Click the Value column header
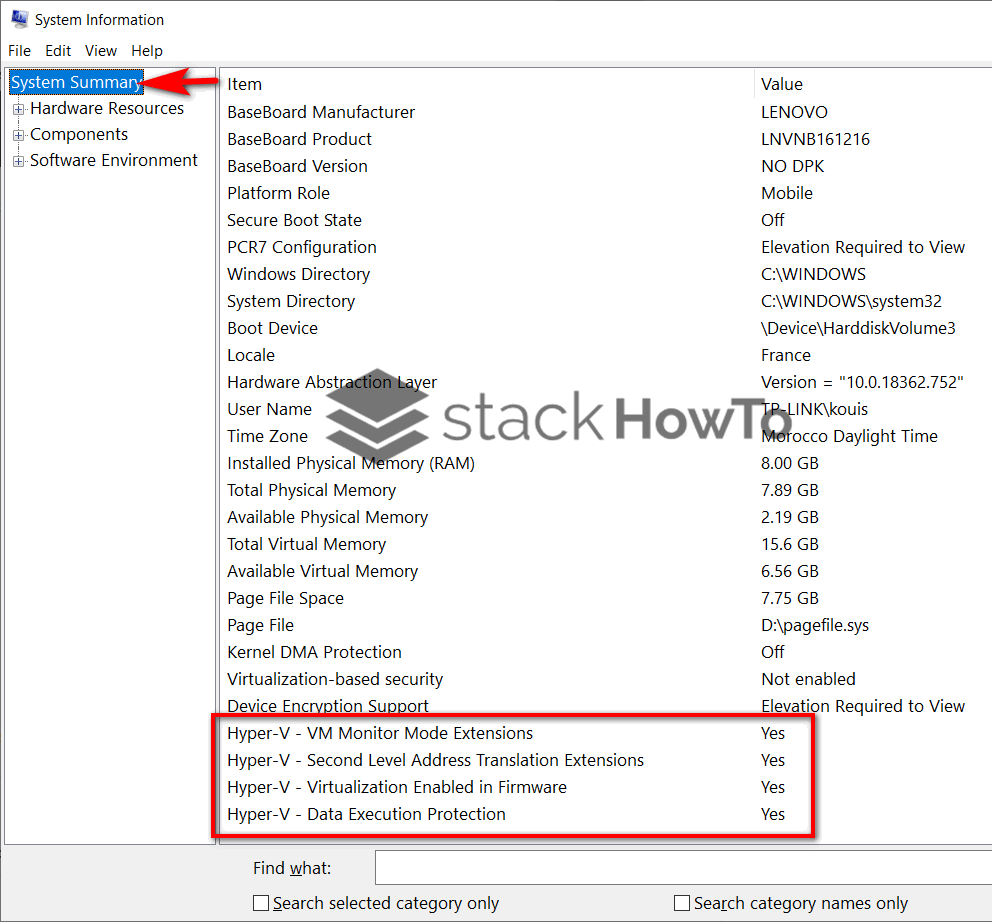This screenshot has width=992, height=922. pyautogui.click(x=782, y=84)
